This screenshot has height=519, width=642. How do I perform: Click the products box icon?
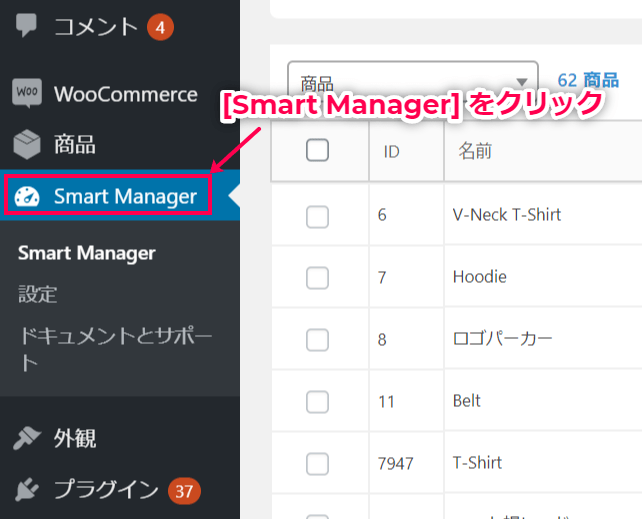pos(27,144)
